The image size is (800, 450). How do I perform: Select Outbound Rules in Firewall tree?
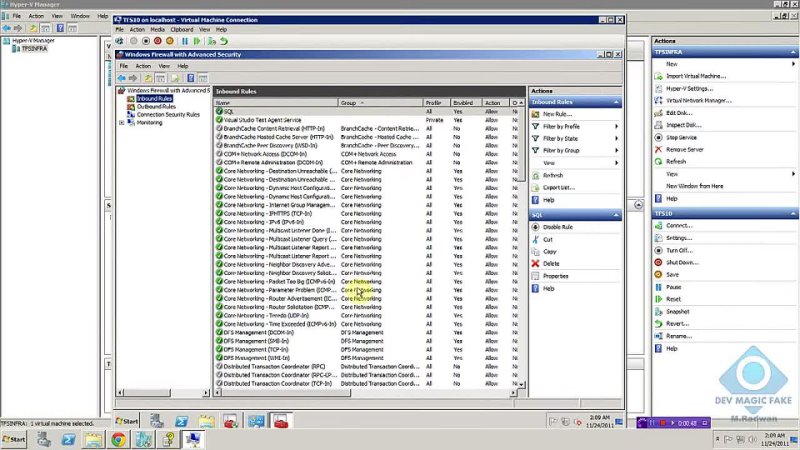(156, 107)
